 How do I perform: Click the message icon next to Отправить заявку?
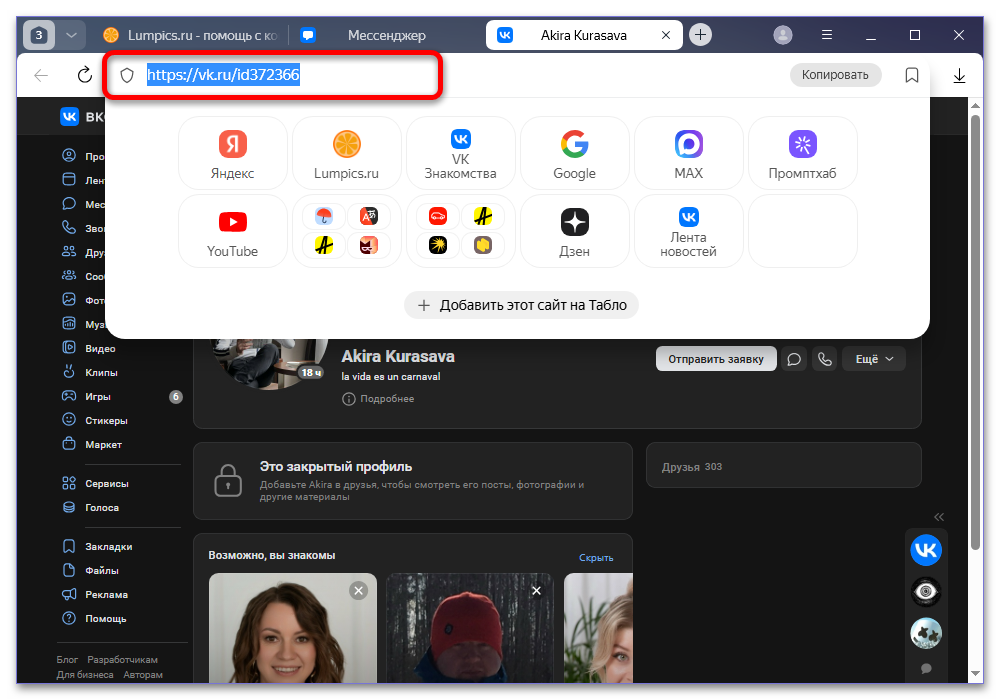pyautogui.click(x=794, y=359)
